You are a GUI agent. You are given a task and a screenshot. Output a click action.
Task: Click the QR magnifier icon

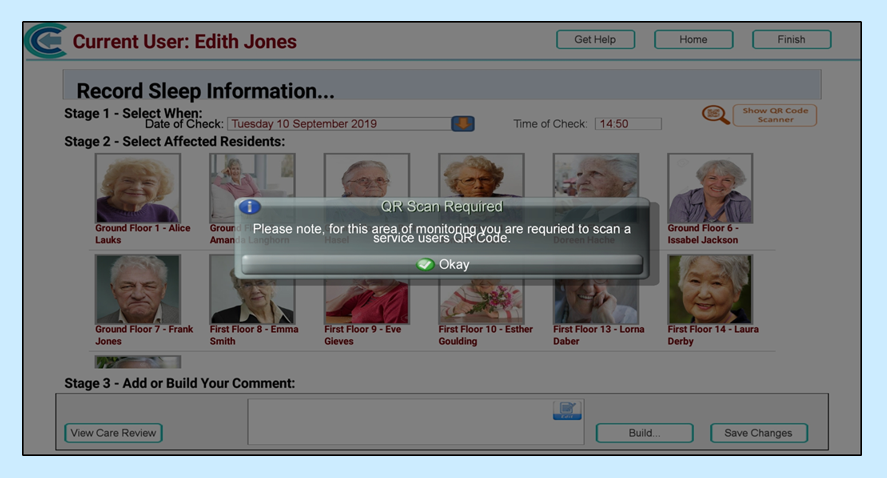pos(715,115)
